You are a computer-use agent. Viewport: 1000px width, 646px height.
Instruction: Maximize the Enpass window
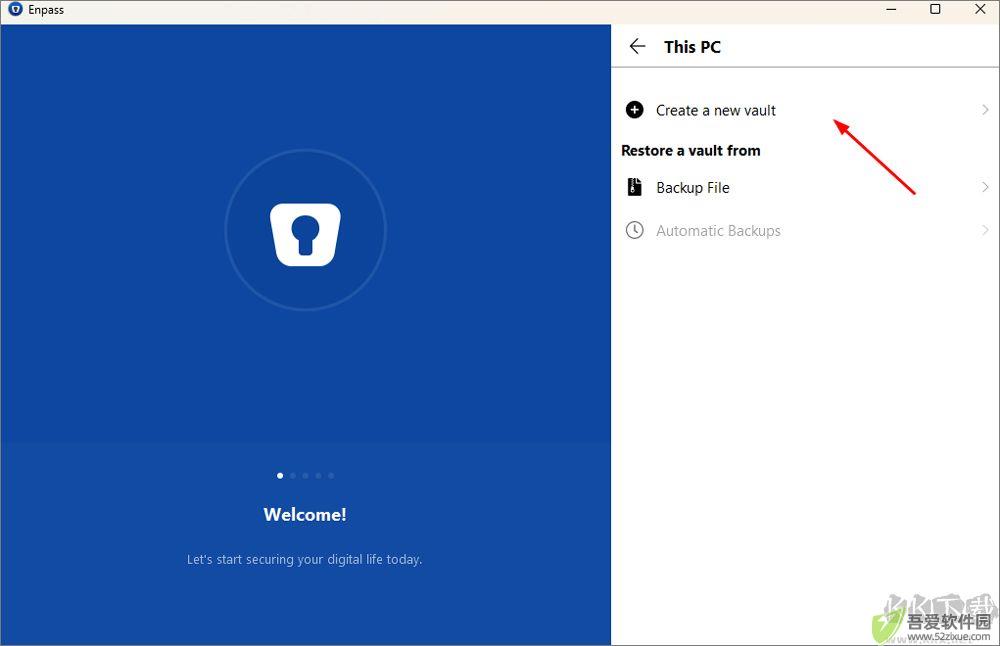point(935,9)
